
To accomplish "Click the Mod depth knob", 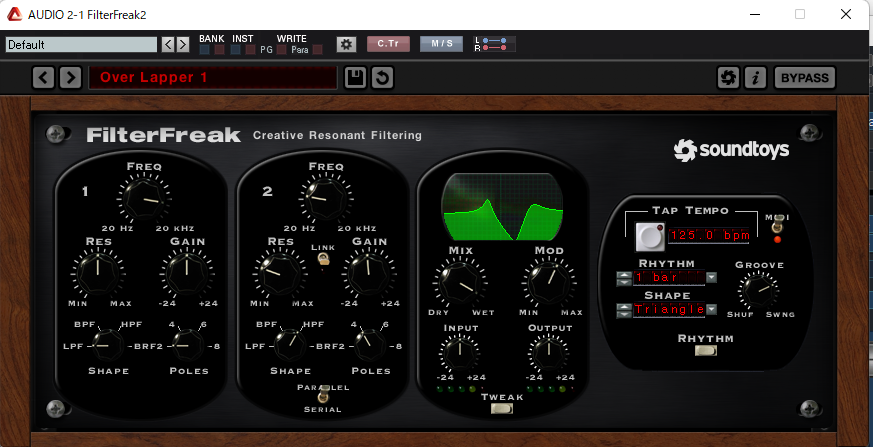I will [549, 283].
